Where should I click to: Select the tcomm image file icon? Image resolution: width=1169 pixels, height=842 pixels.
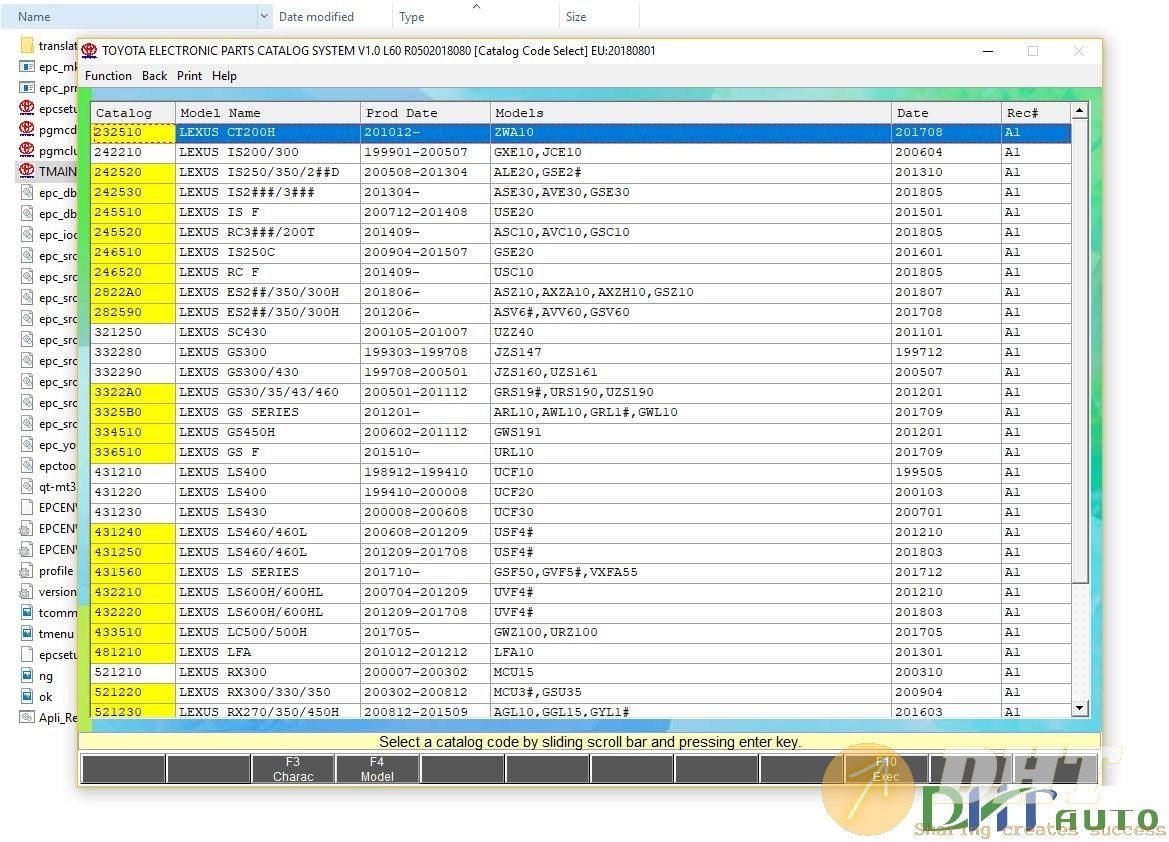pos(27,612)
